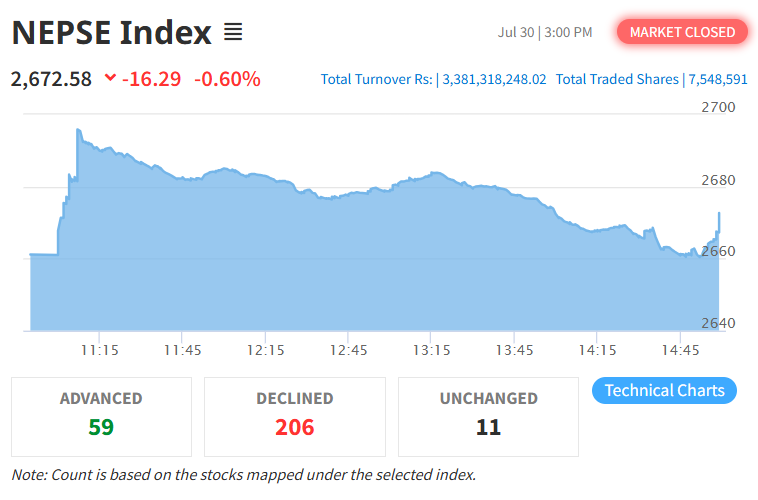Click the Technical Charts button
The height and width of the screenshot is (500, 758).
(x=664, y=390)
